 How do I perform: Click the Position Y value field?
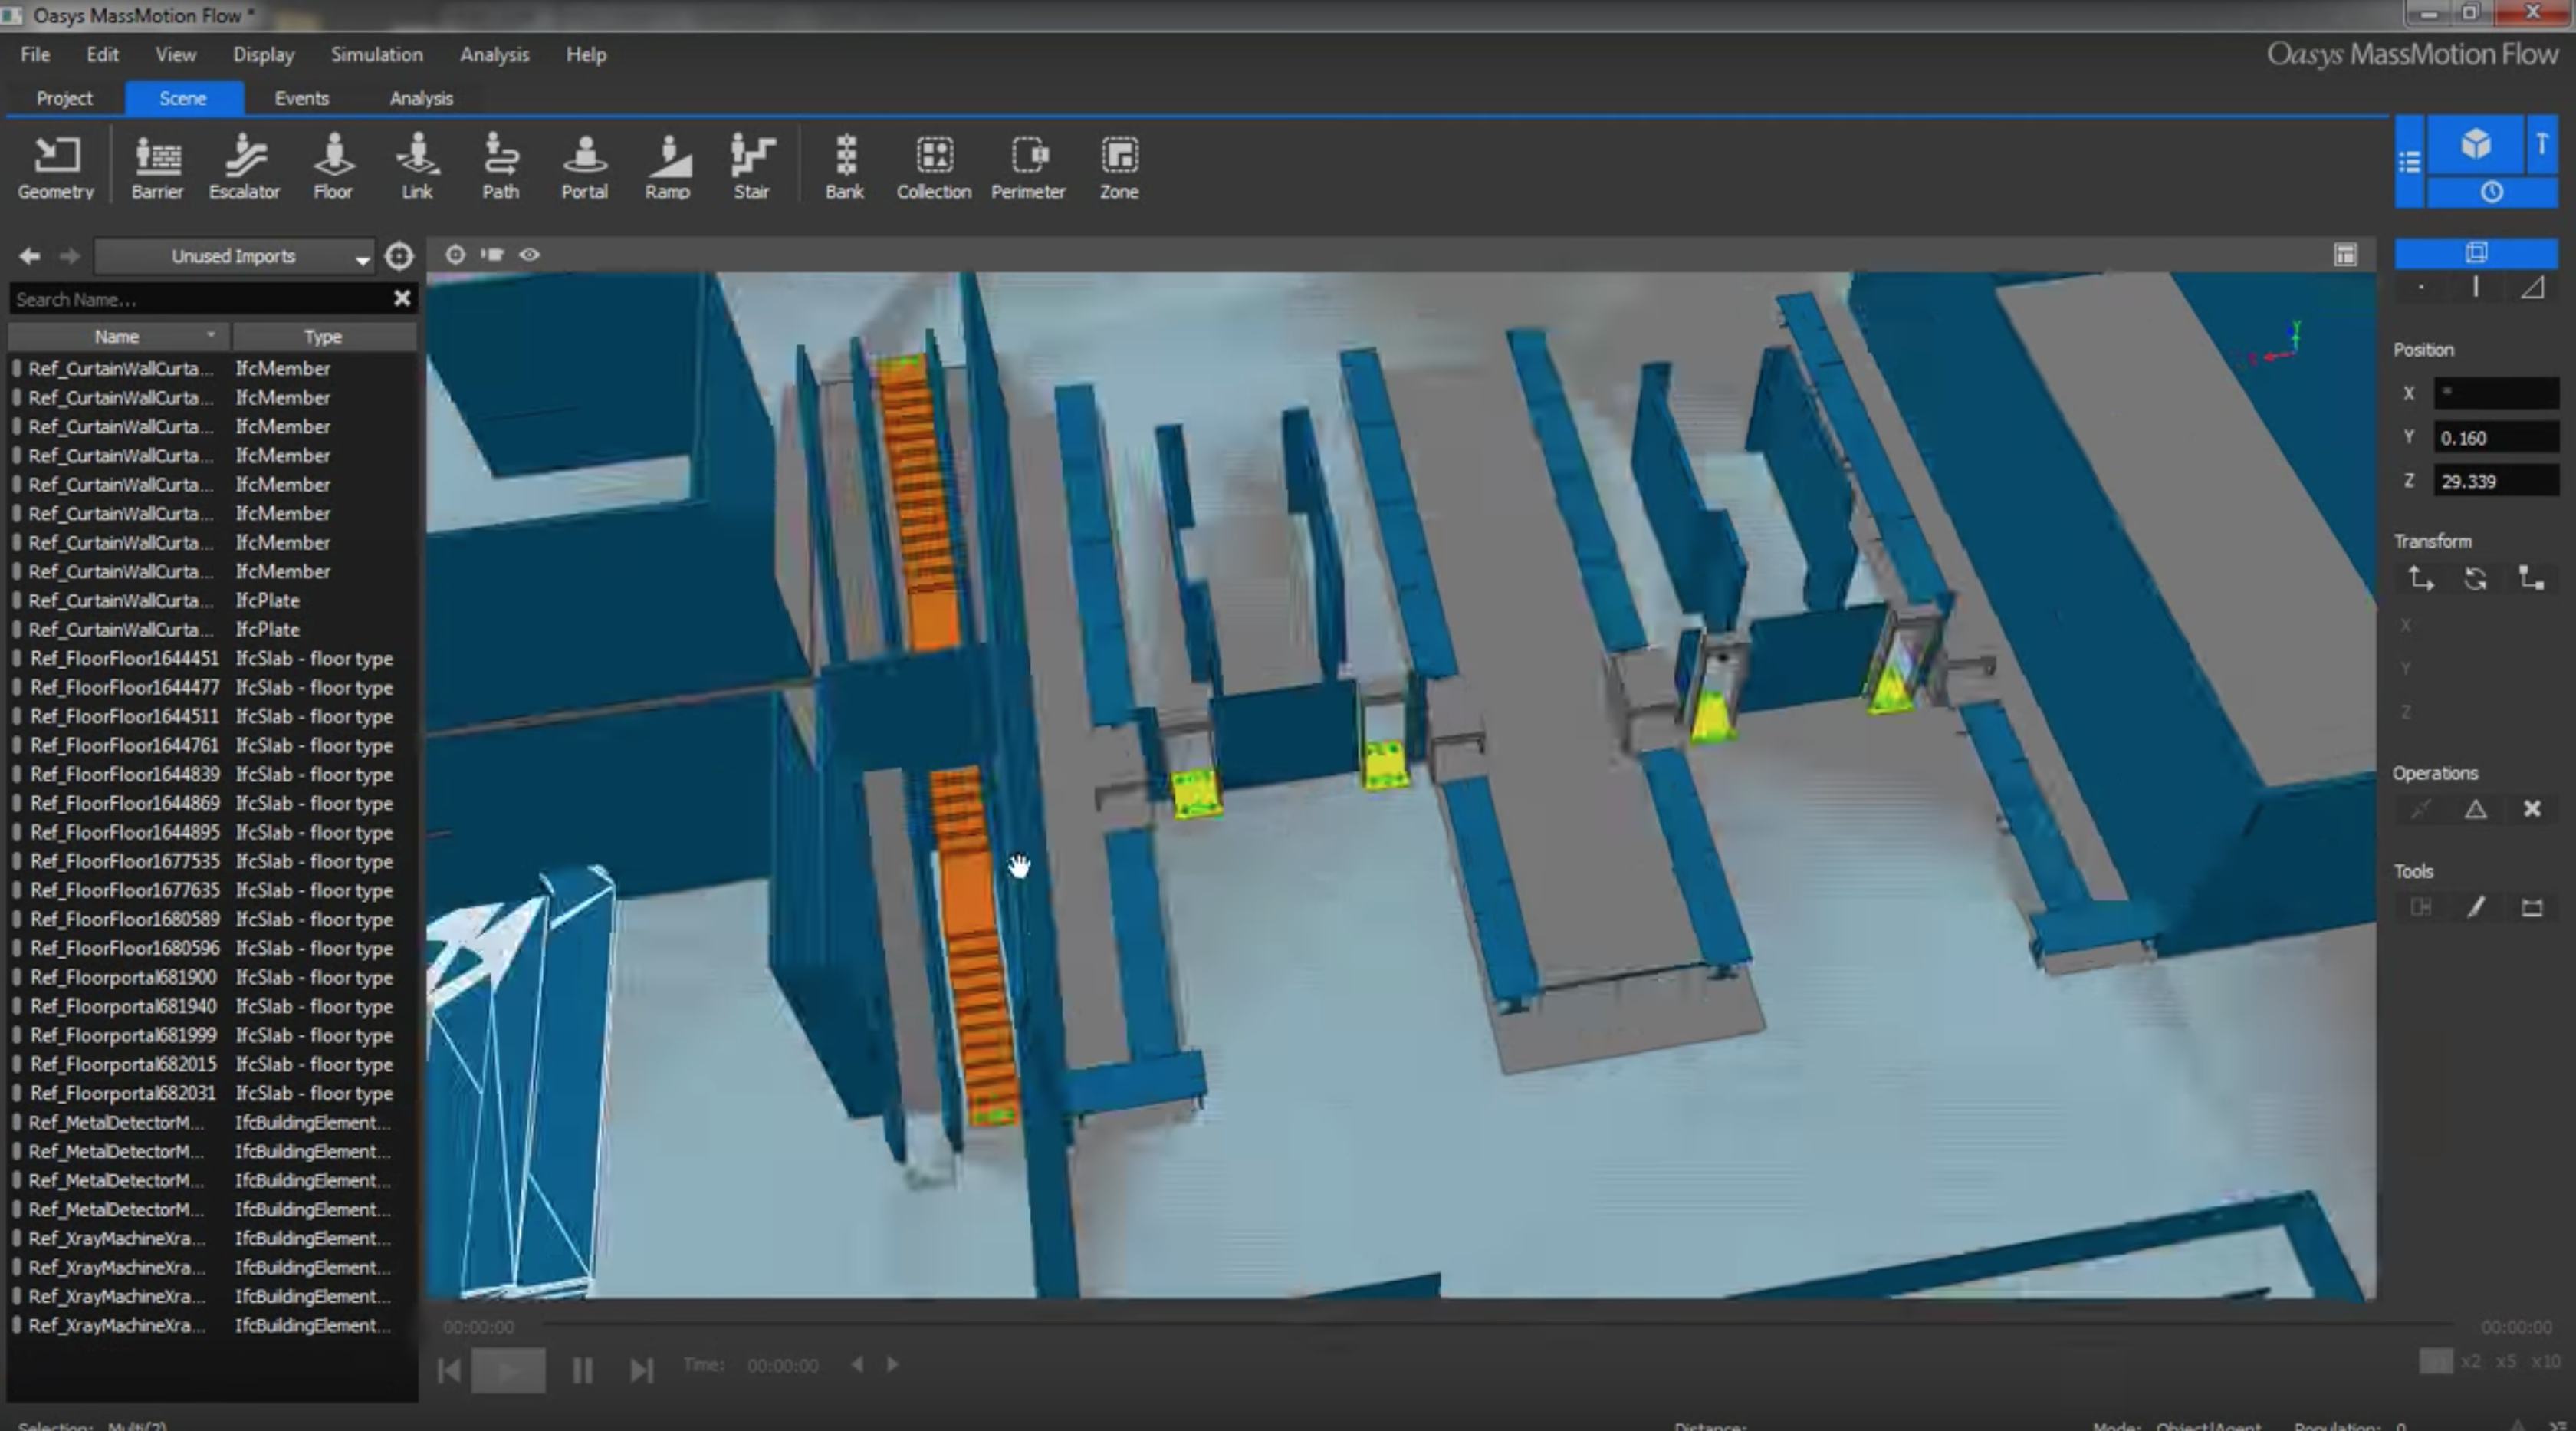[x=2495, y=438]
